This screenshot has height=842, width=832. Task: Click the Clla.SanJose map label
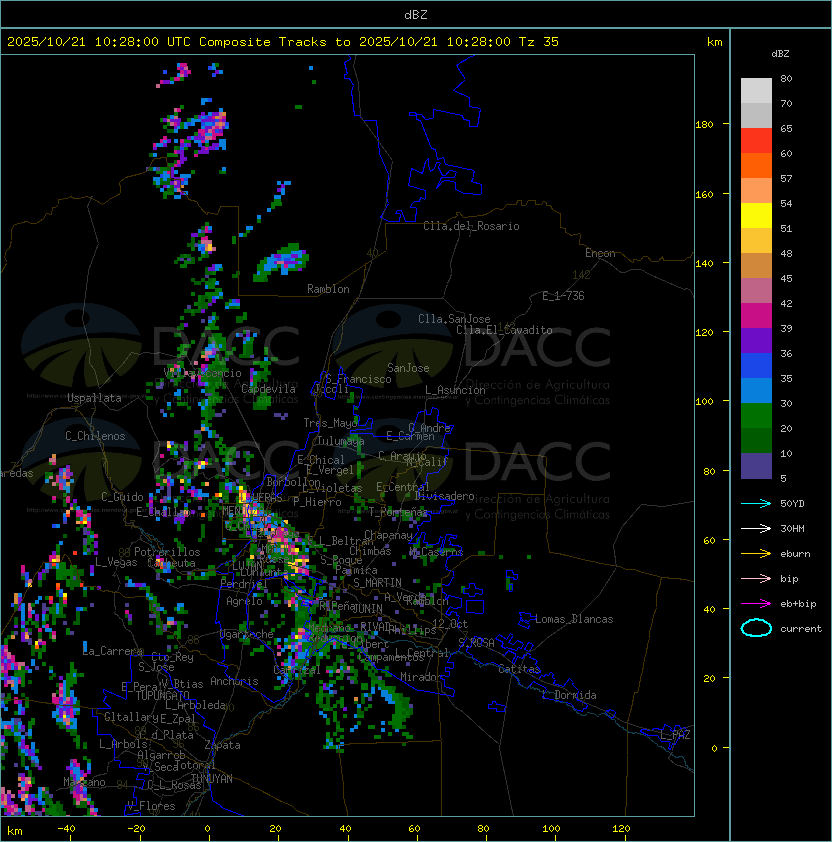point(454,319)
